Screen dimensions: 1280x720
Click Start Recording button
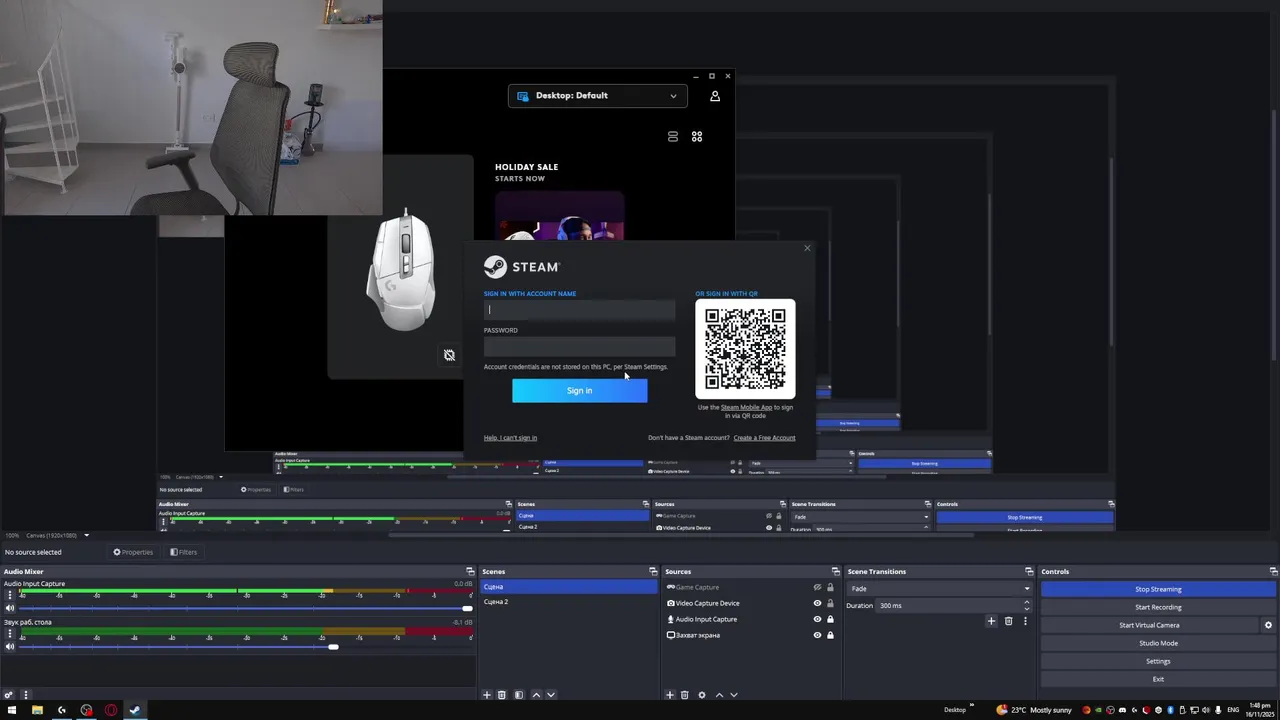pyautogui.click(x=1158, y=607)
